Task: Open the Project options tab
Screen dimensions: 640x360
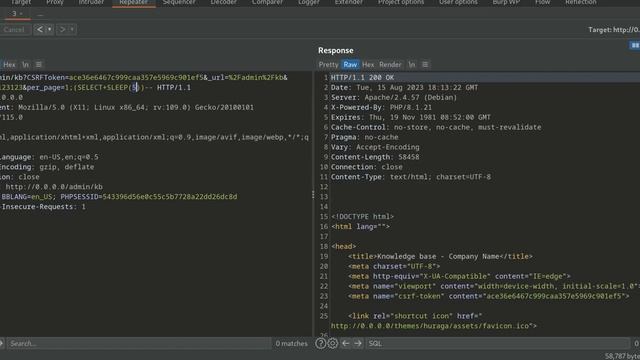Action: pos(401,2)
